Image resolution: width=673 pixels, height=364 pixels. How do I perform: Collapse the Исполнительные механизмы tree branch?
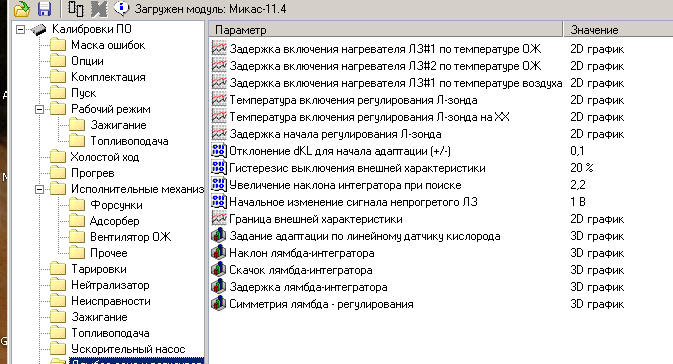[39, 189]
